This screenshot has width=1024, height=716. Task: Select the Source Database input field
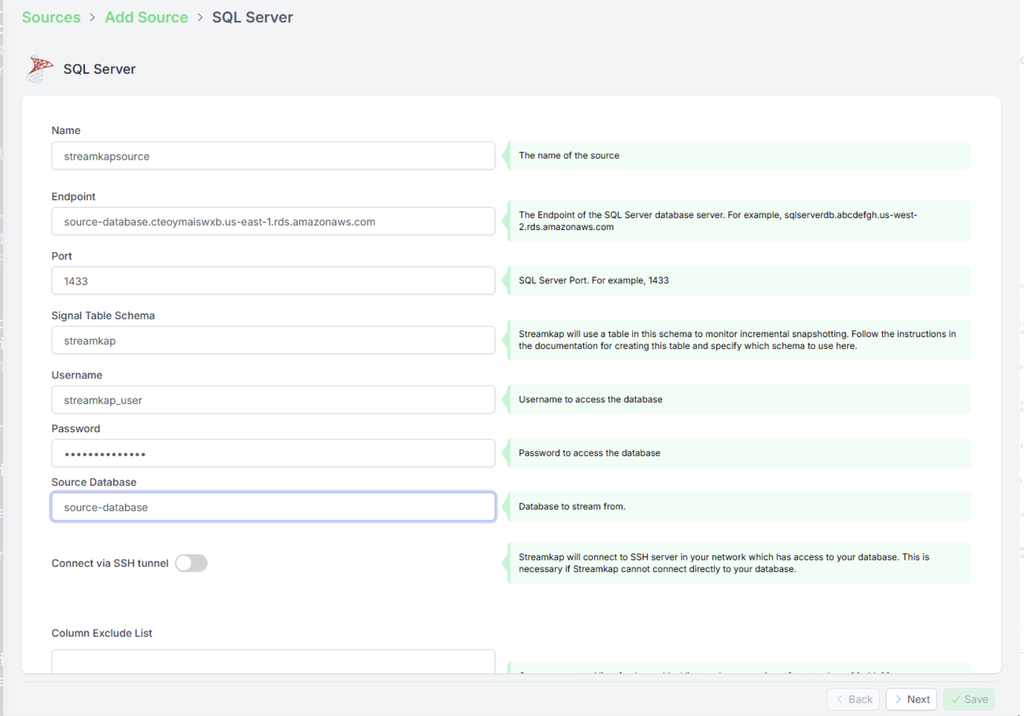pos(273,506)
